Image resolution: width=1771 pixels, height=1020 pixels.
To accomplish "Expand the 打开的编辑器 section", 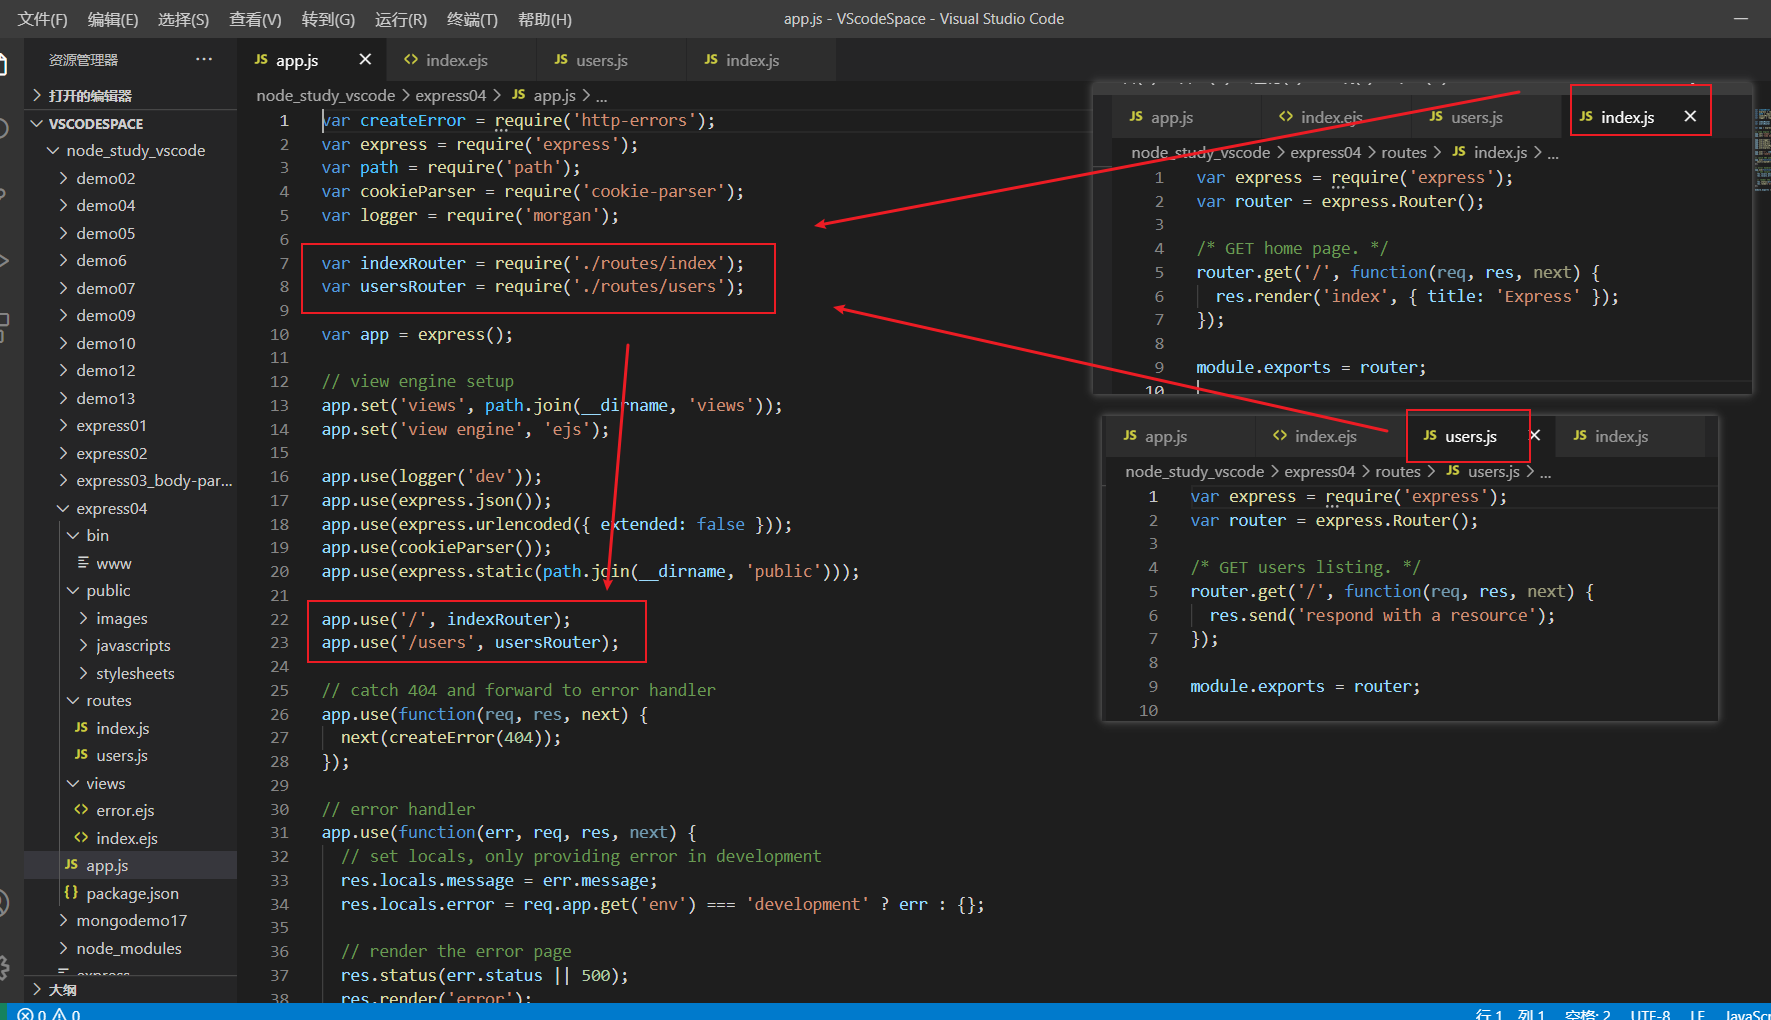I will click(130, 95).
